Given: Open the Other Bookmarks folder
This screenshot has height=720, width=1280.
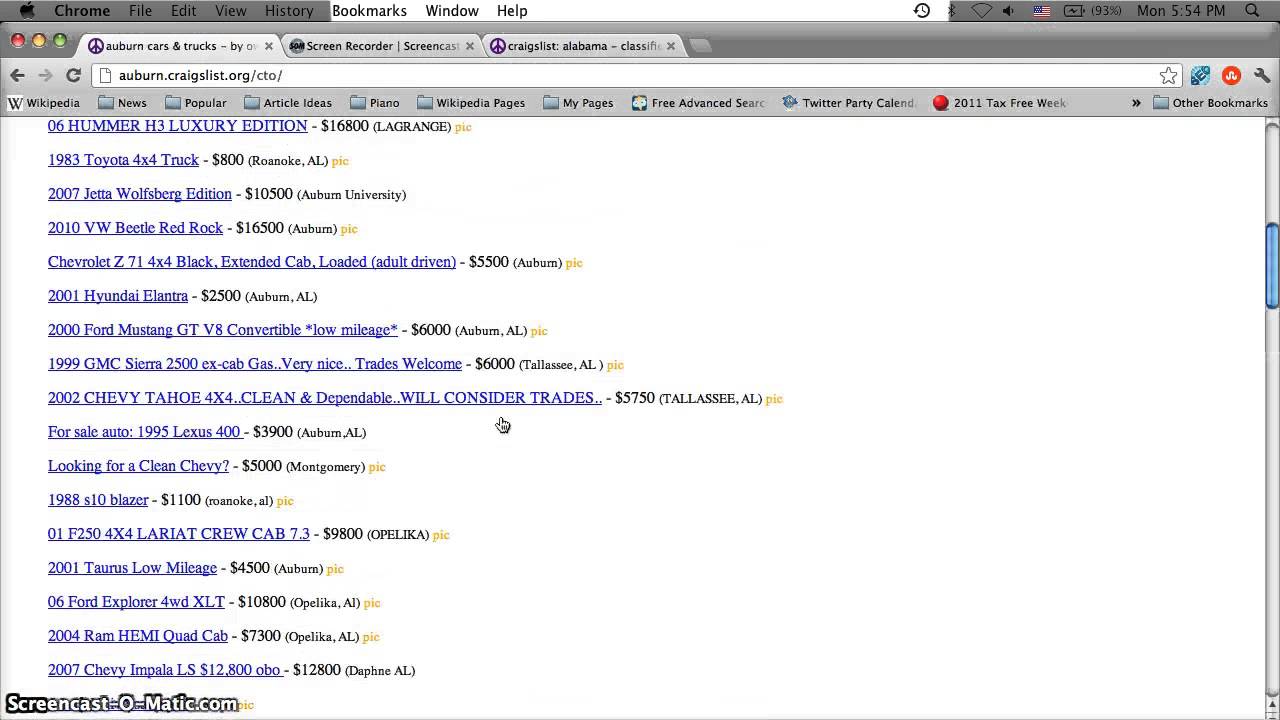Looking at the screenshot, I should point(1210,103).
